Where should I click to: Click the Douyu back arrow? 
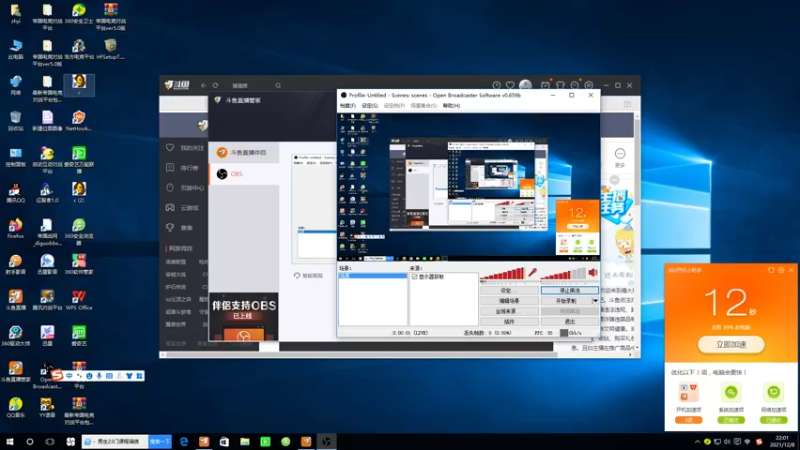pyautogui.click(x=203, y=85)
